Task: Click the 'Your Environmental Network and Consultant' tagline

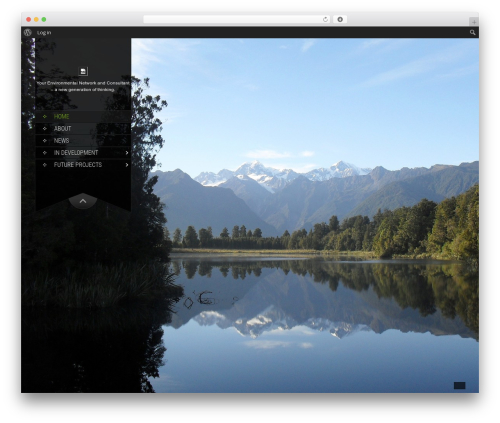Action: tap(83, 83)
